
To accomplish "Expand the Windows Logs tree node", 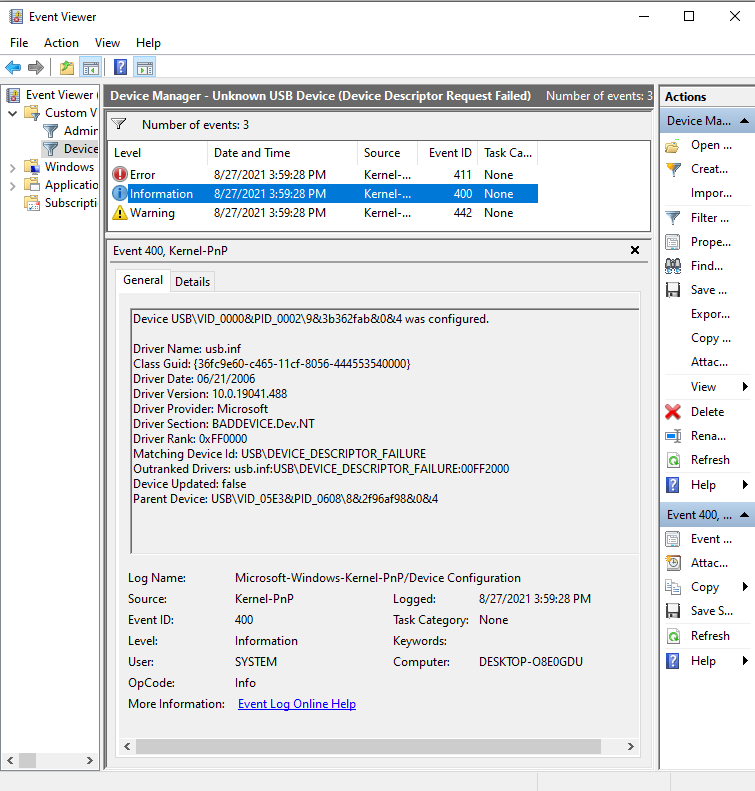I will click(x=13, y=167).
